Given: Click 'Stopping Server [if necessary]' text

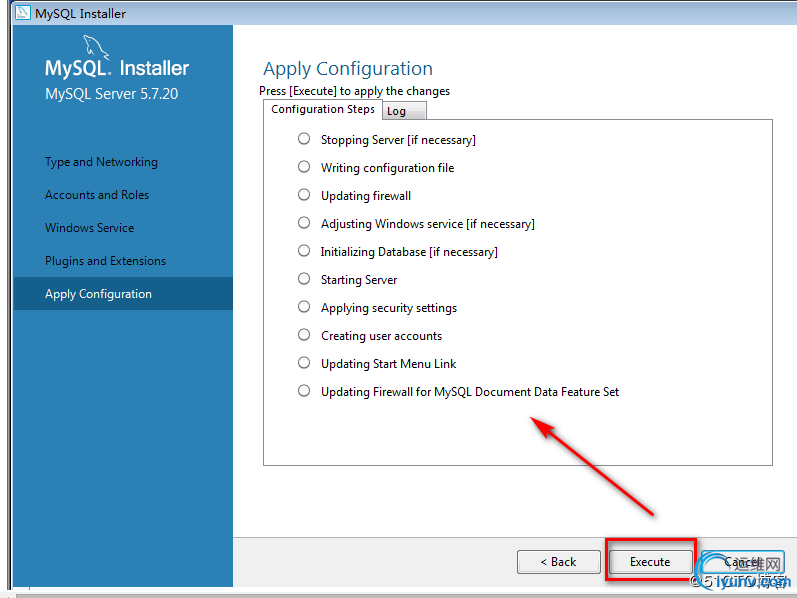Looking at the screenshot, I should point(398,140).
